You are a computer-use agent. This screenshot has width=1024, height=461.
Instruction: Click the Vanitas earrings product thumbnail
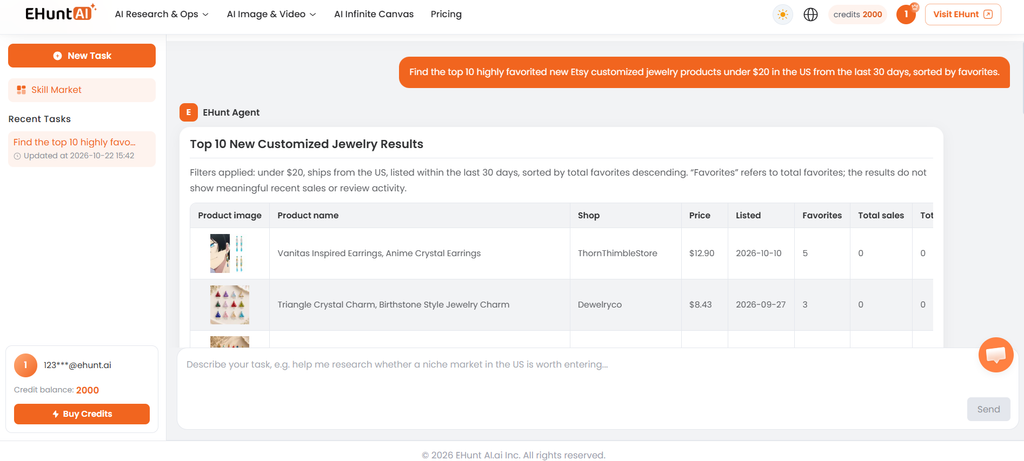(229, 253)
